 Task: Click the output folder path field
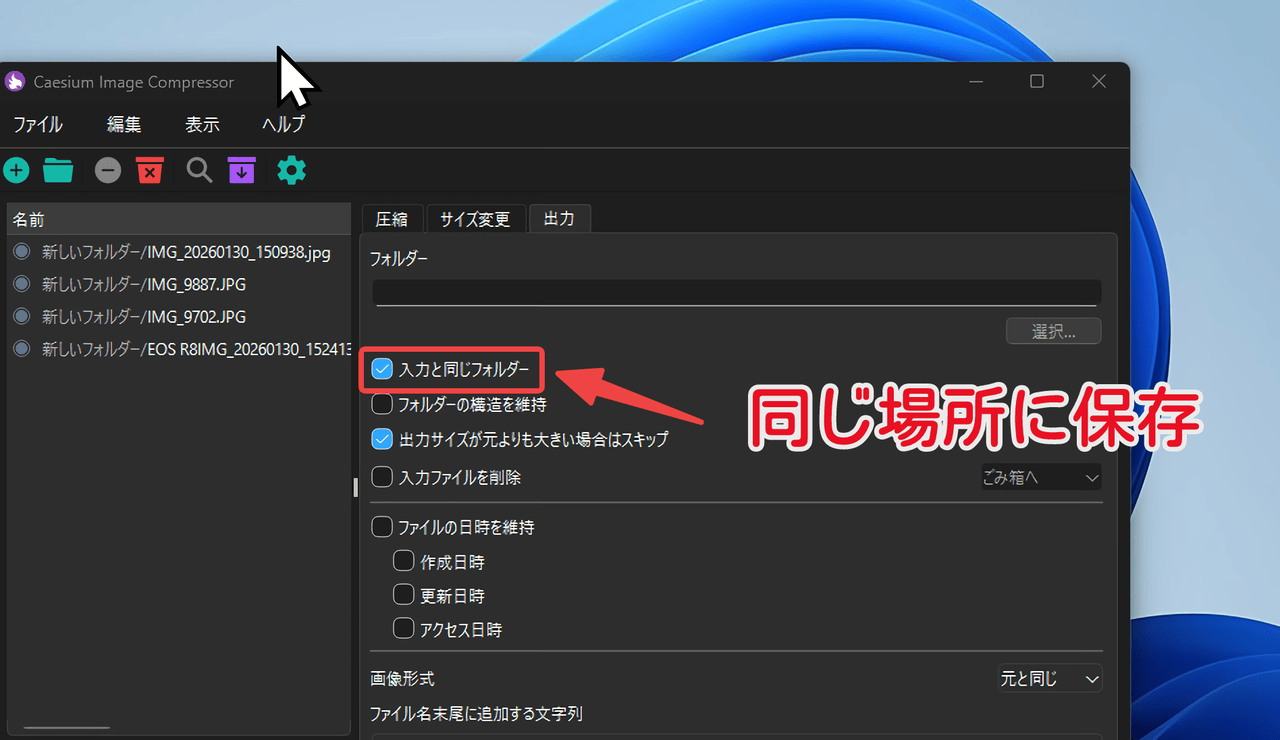point(737,292)
